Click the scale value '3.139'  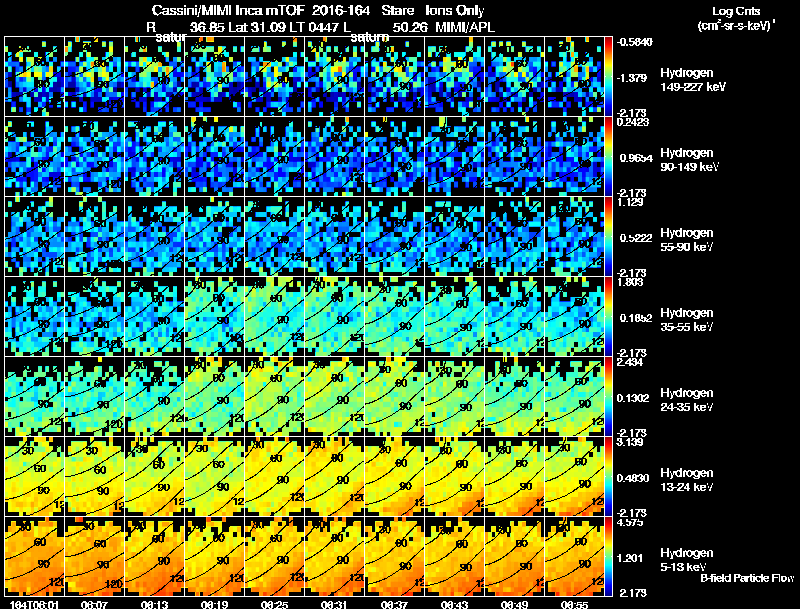[x=630, y=442]
